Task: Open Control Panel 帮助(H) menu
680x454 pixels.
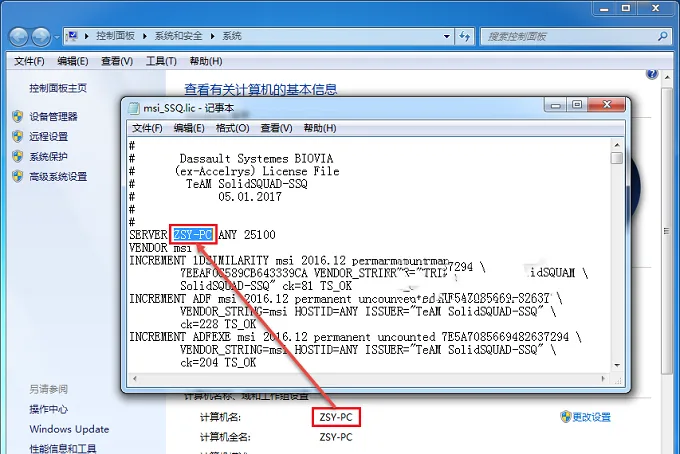Action: click(x=206, y=61)
